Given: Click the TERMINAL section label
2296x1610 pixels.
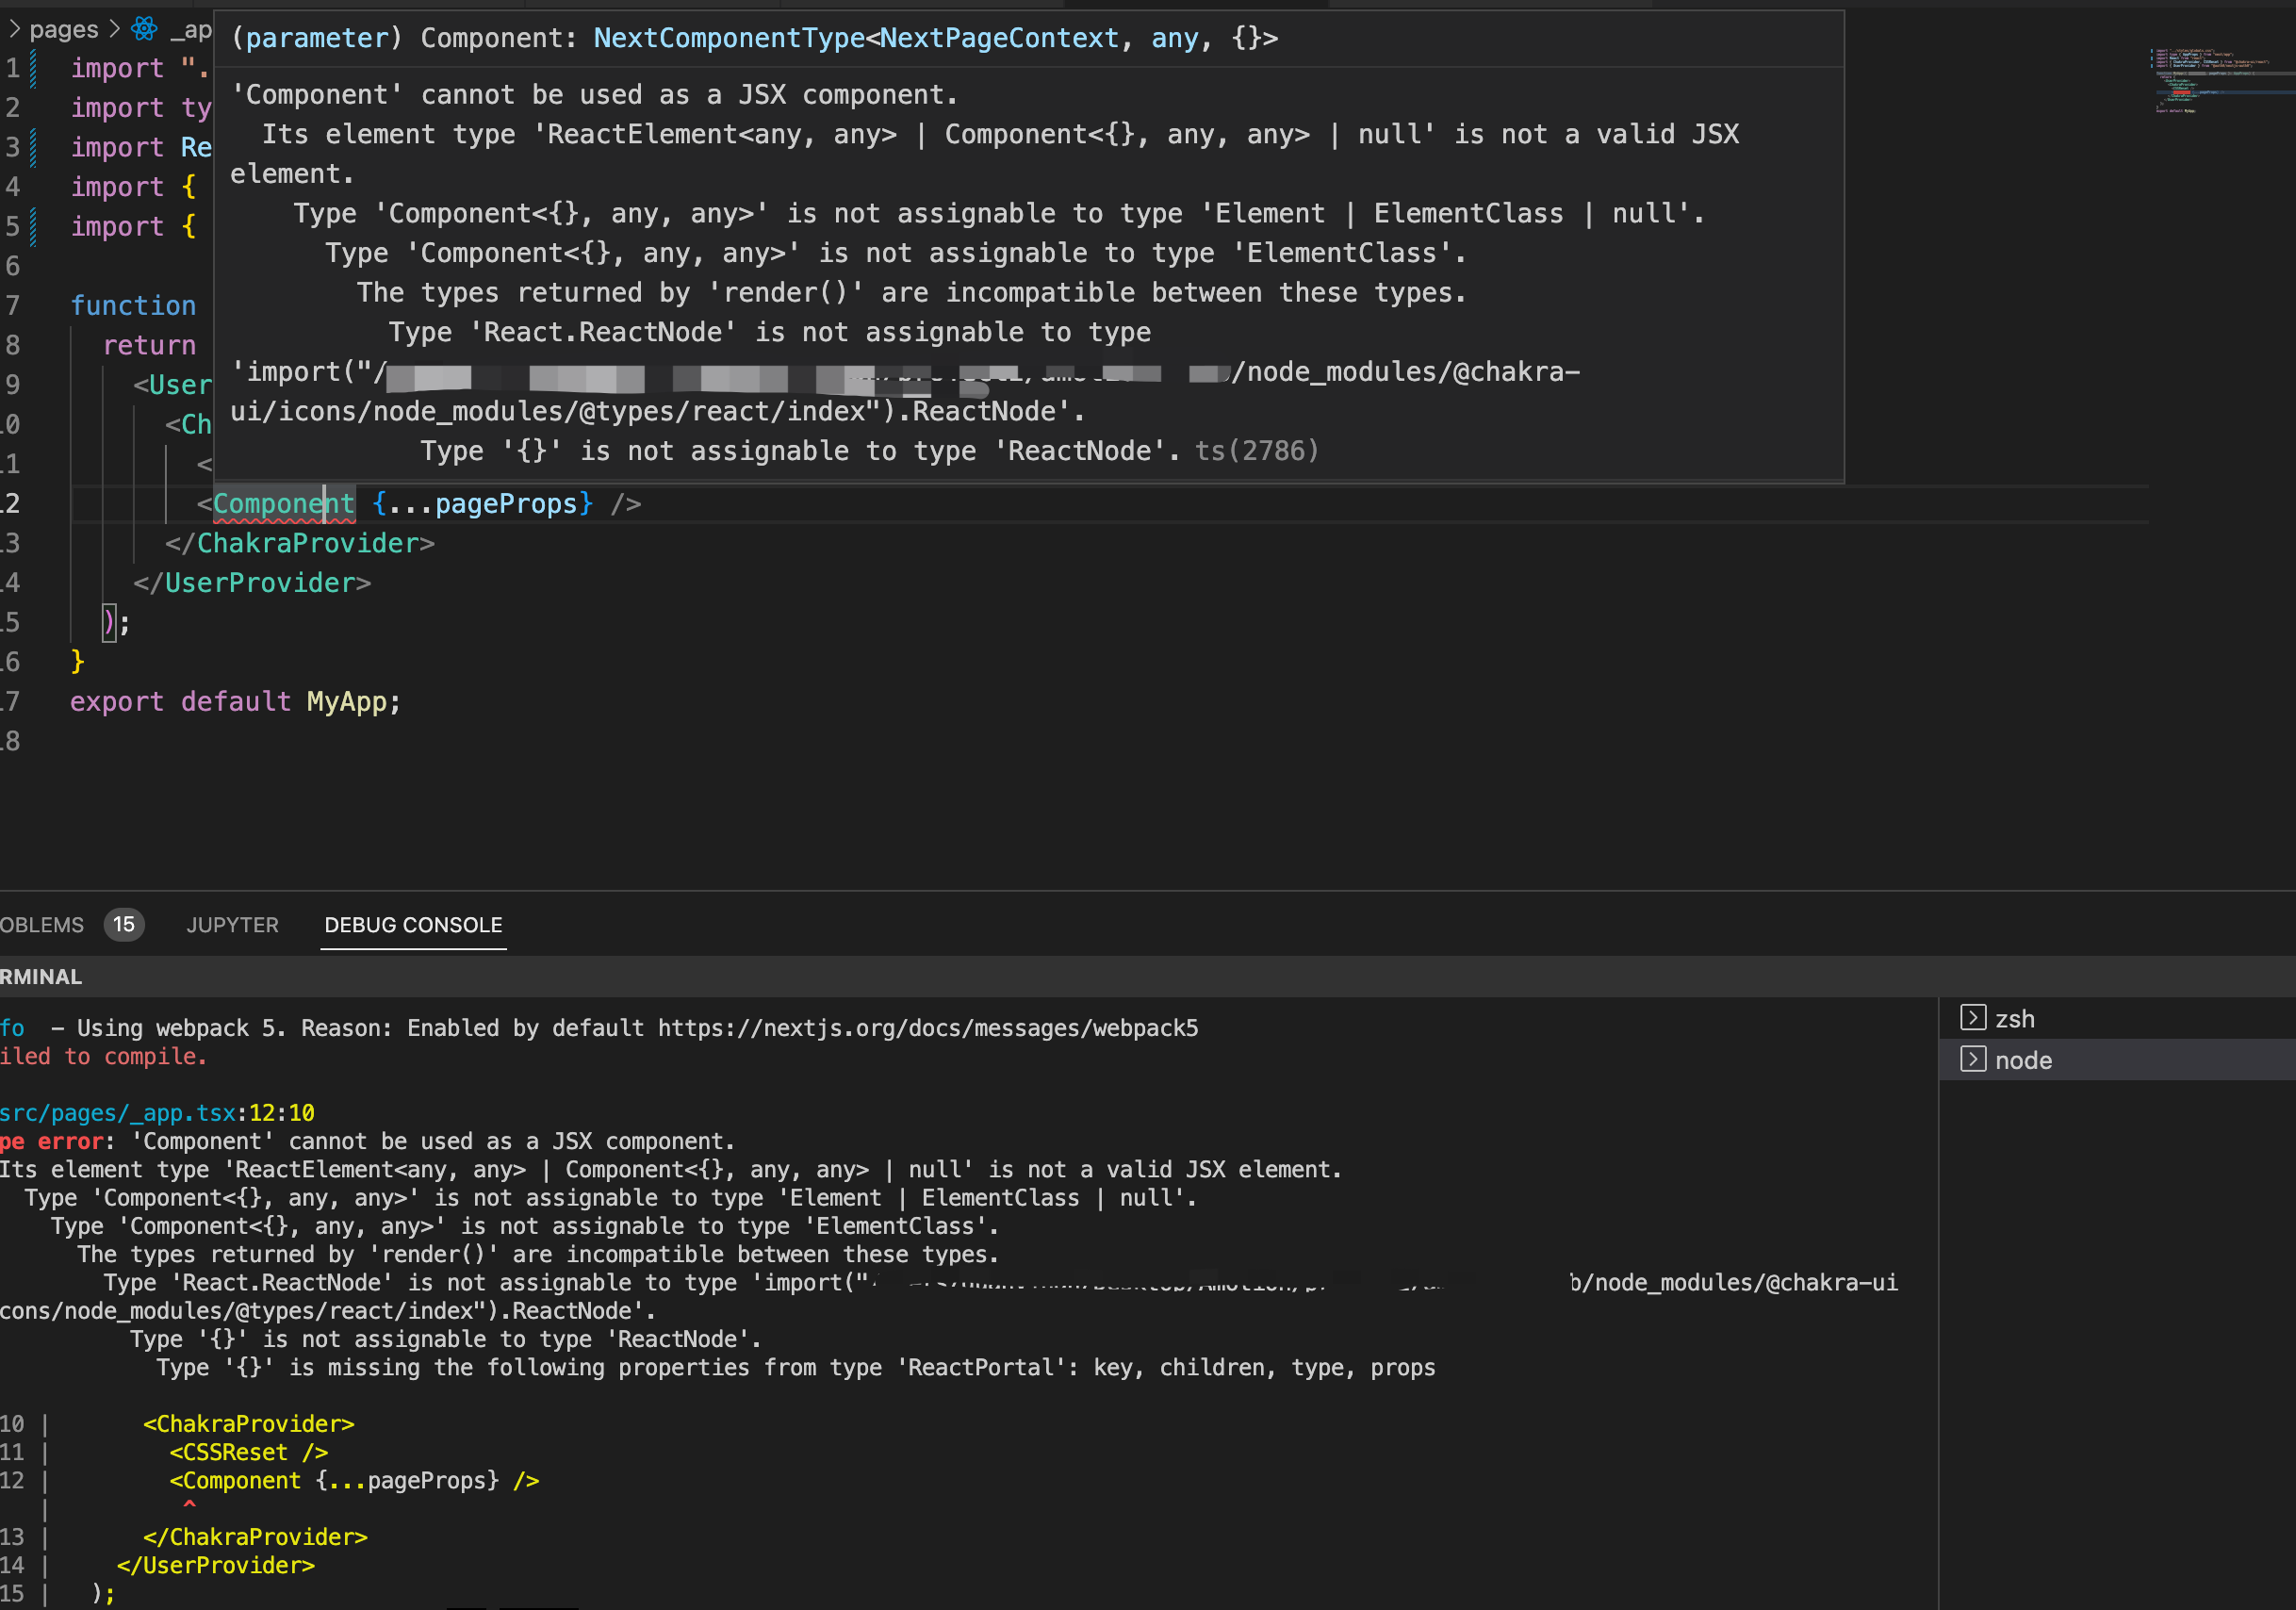Looking at the screenshot, I should pyautogui.click(x=40, y=977).
